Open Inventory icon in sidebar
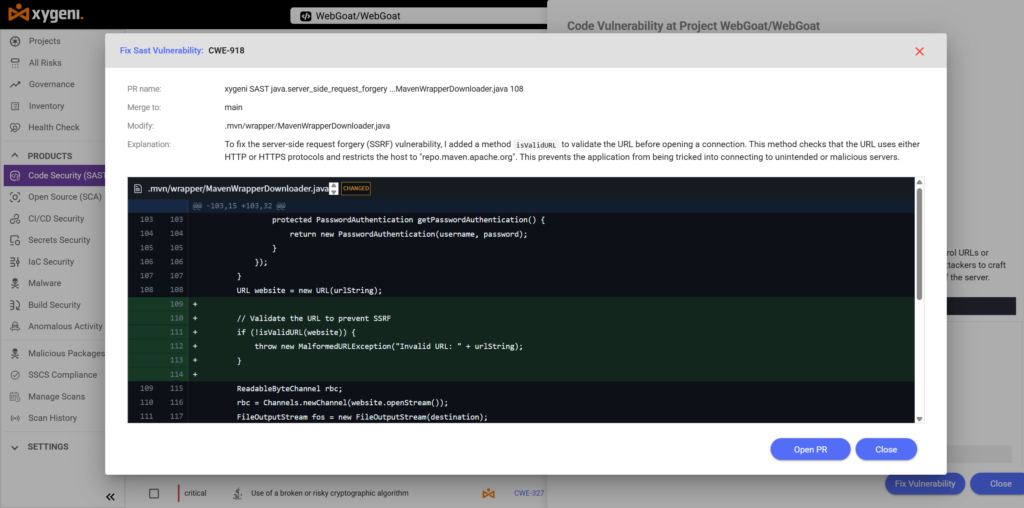 [15, 106]
